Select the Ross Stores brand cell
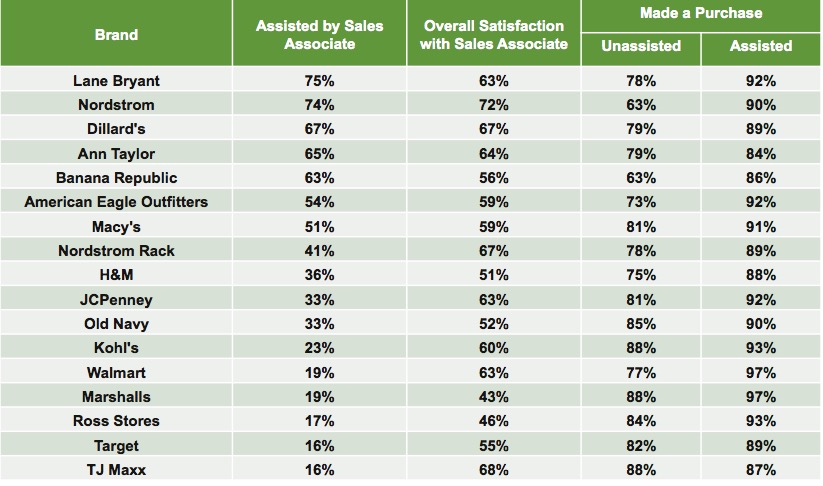The image size is (823, 486). 116,421
